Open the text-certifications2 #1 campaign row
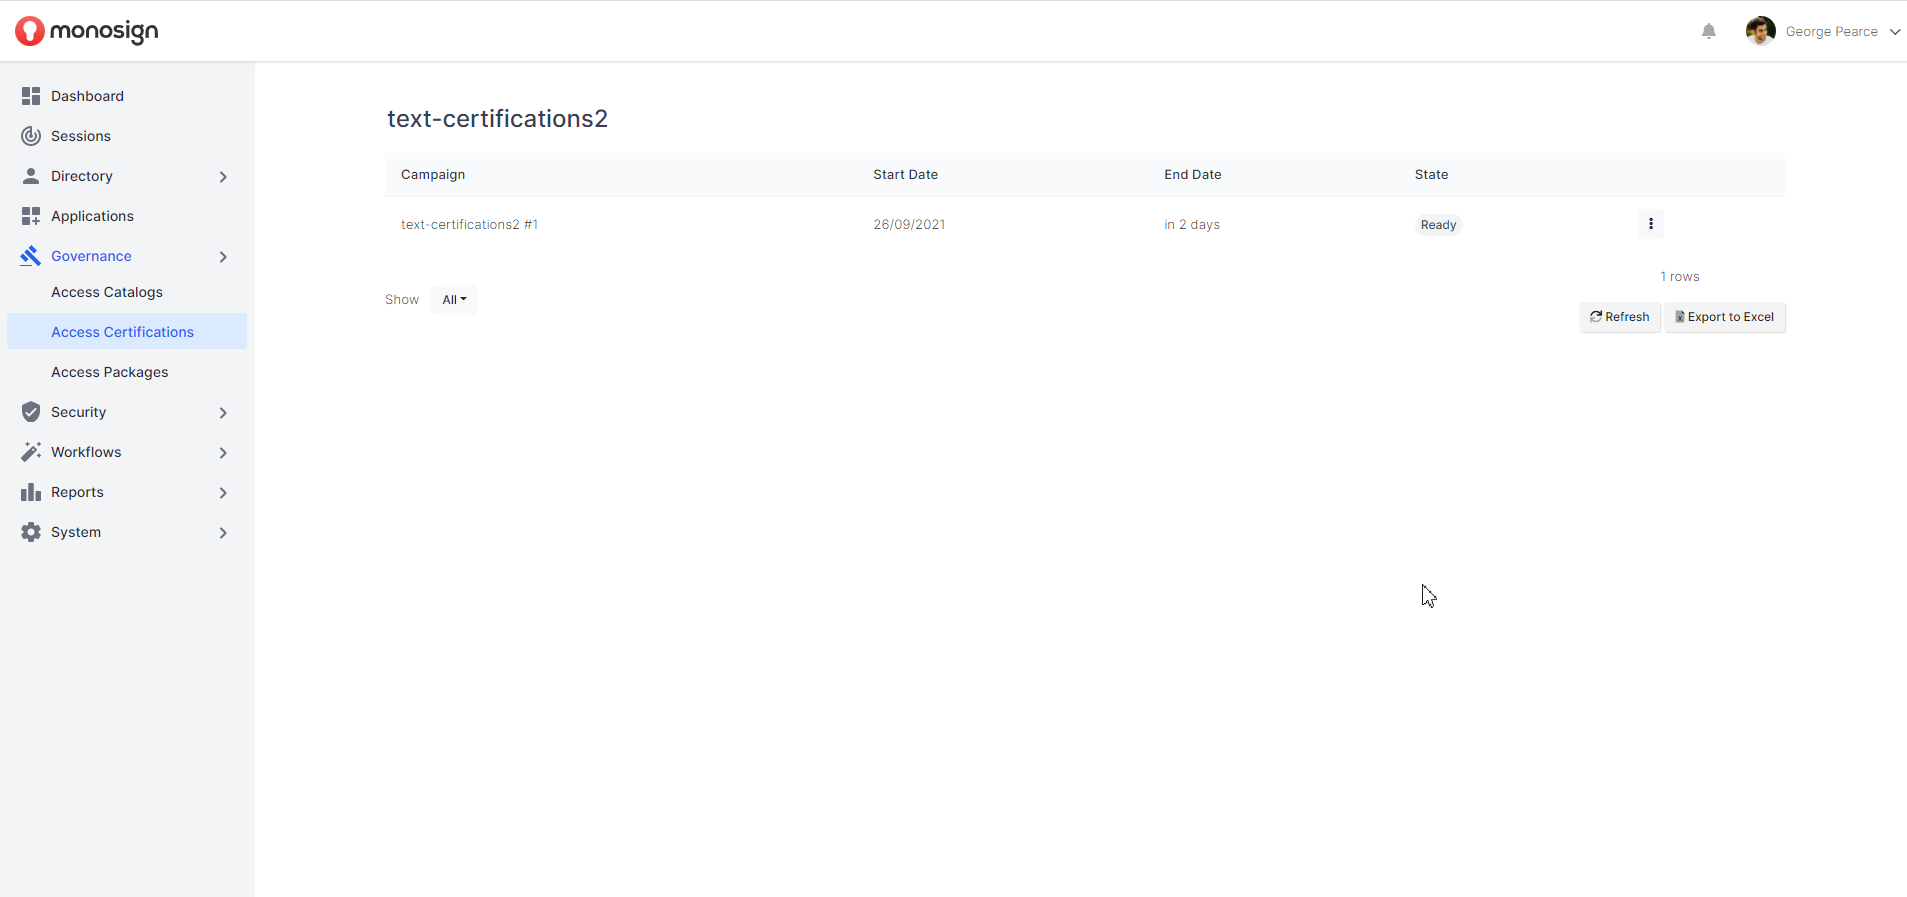 pos(469,225)
